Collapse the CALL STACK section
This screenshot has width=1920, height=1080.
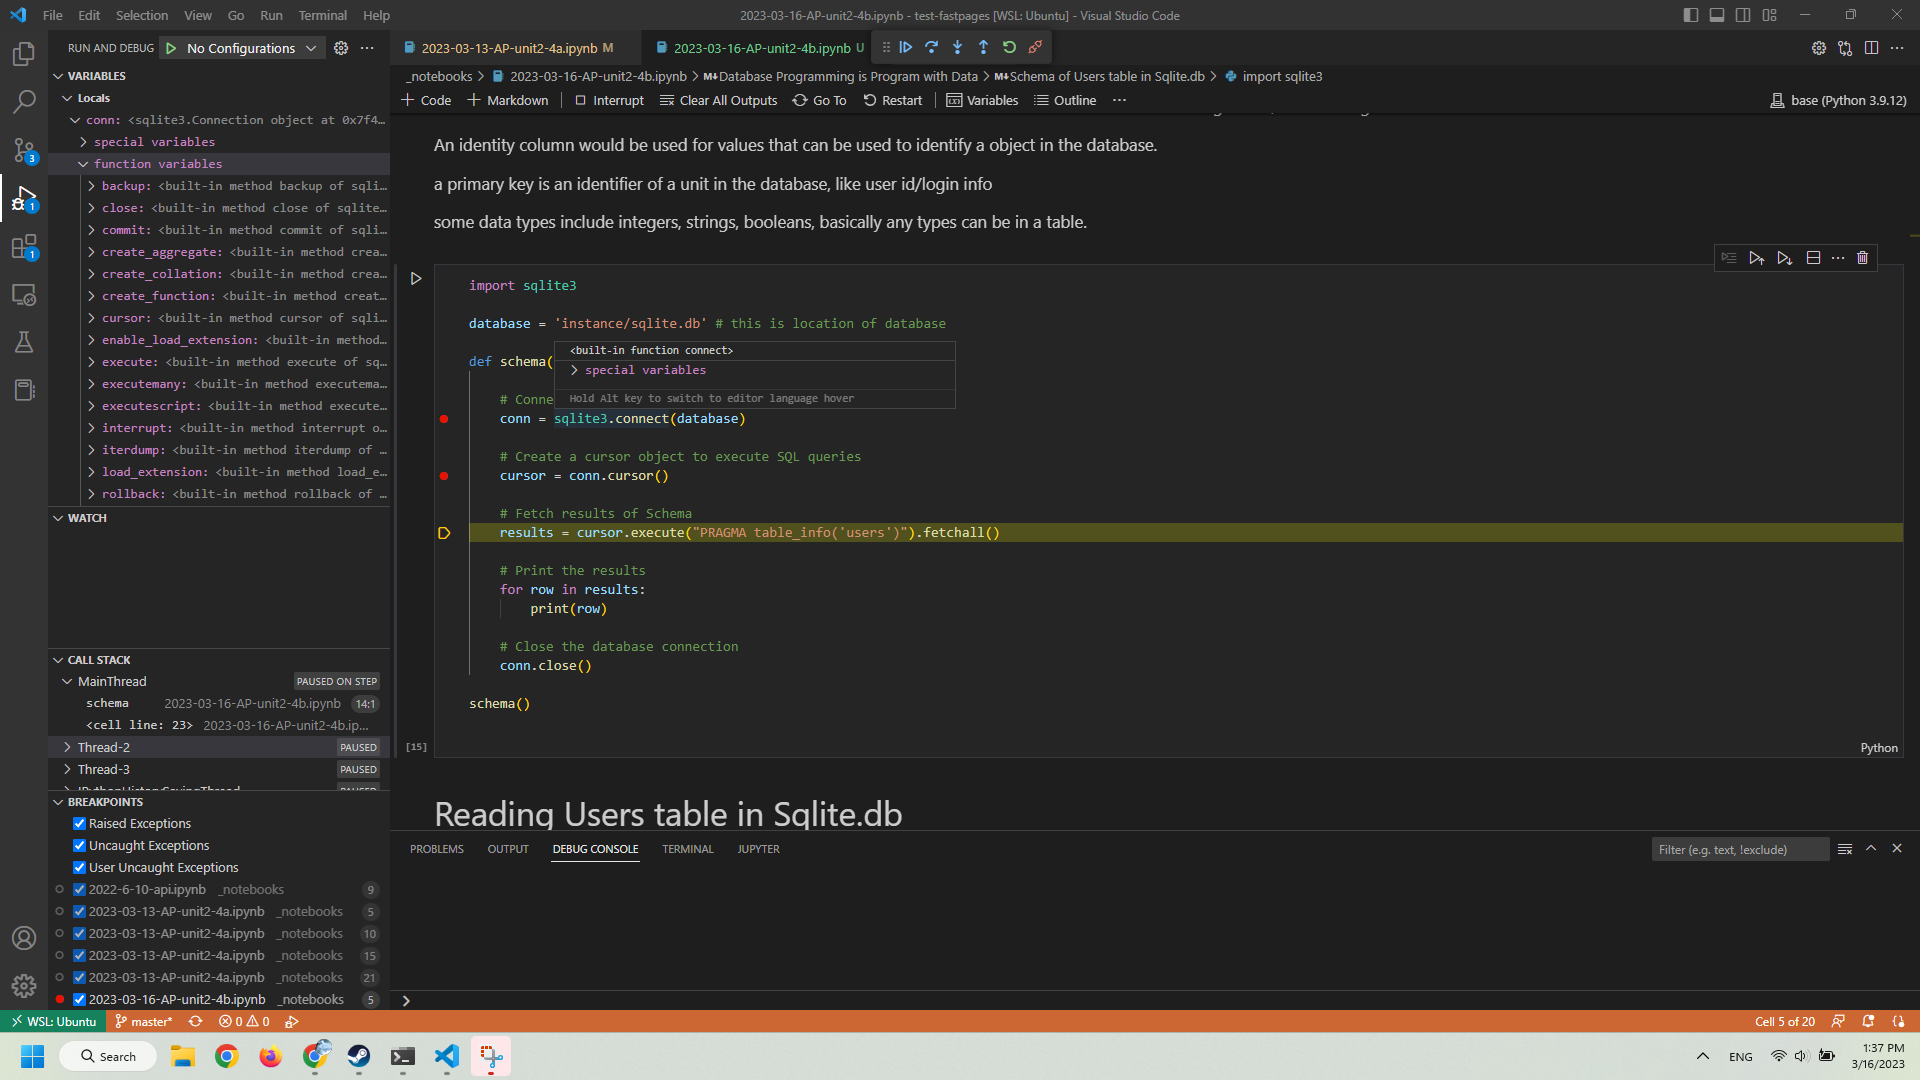point(58,660)
